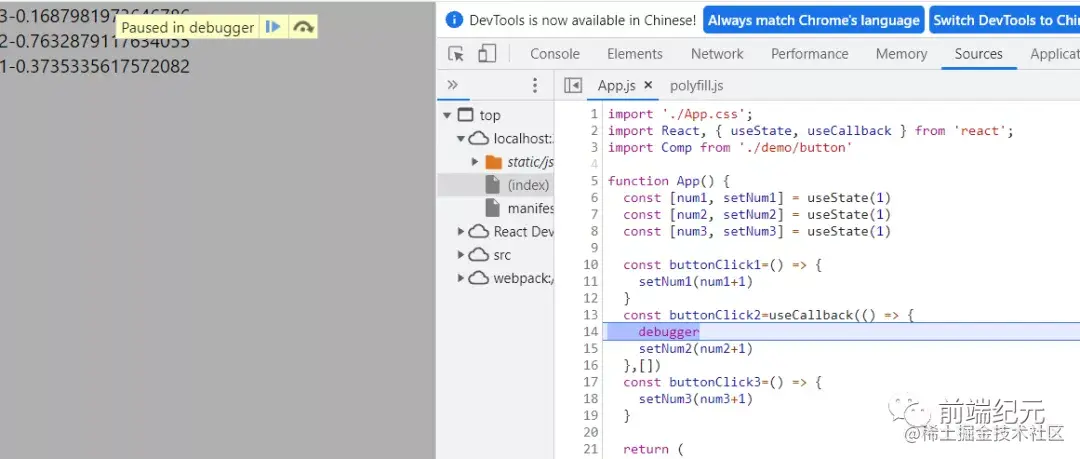Click 'Paused in debugger' label
The height and width of the screenshot is (459, 1080).
coord(187,28)
